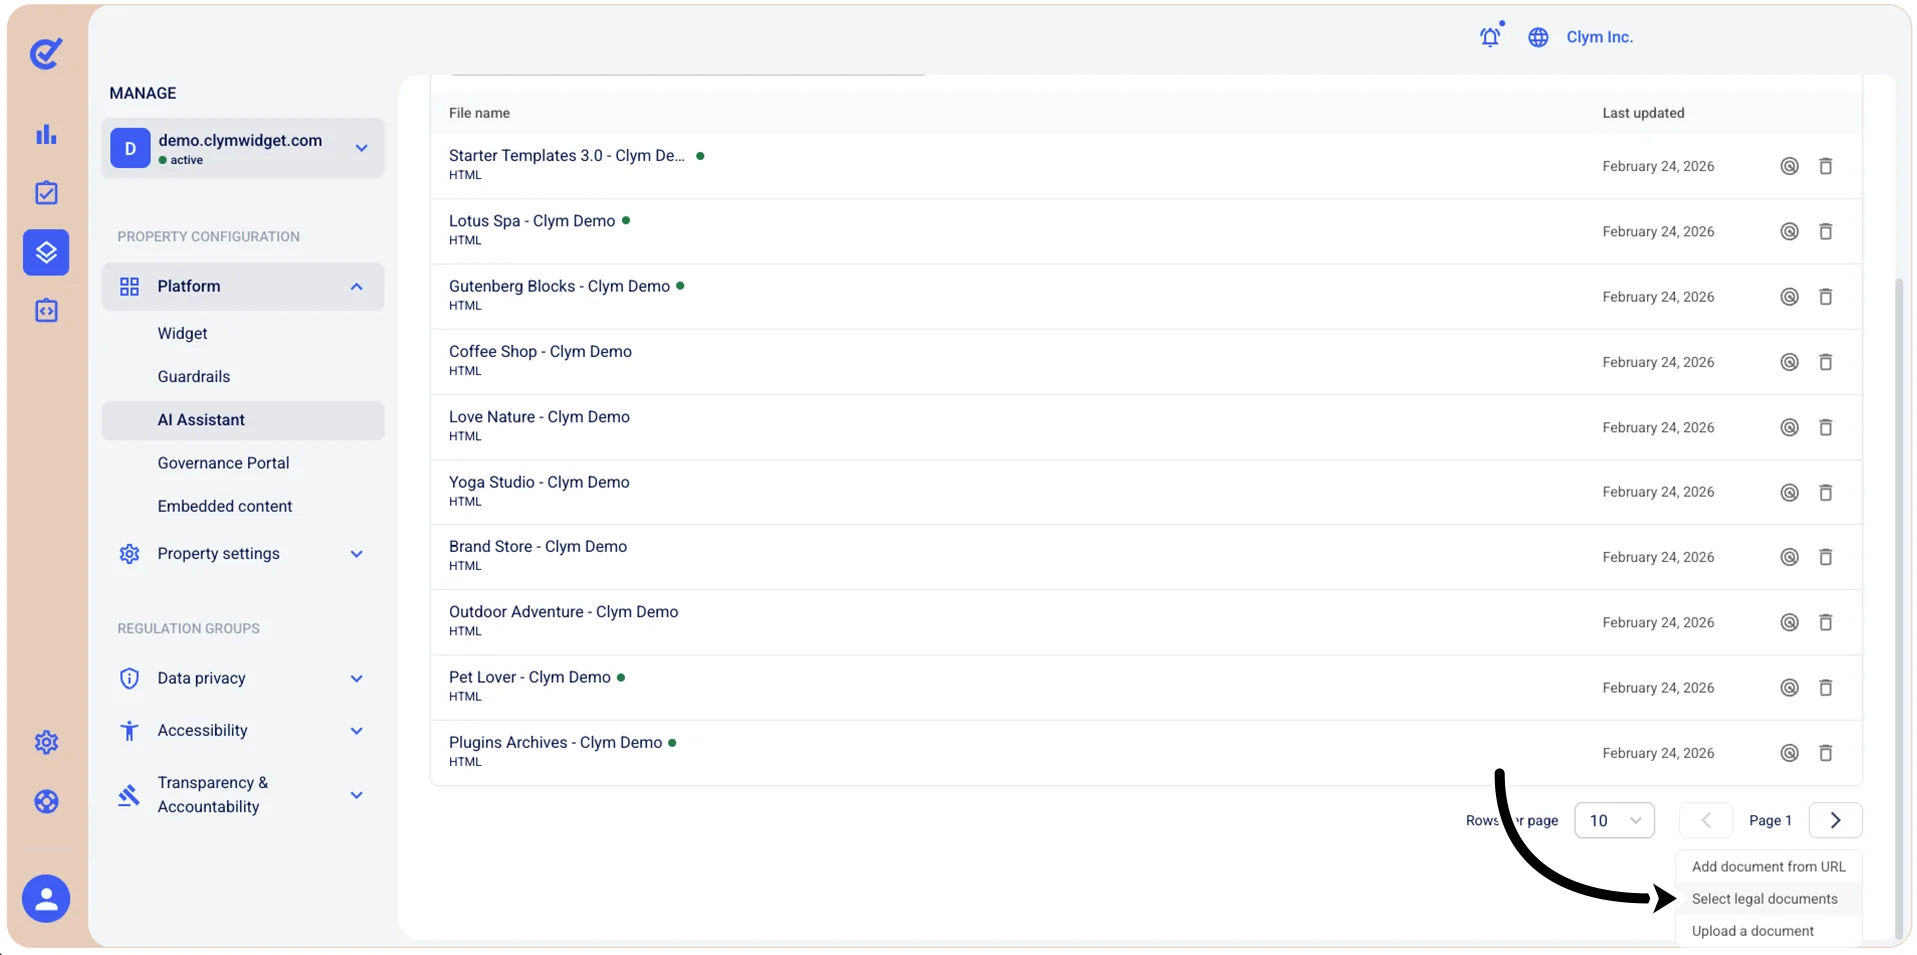The width and height of the screenshot is (1917, 955).
Task: Click Clym Inc. account link
Action: (x=1599, y=37)
